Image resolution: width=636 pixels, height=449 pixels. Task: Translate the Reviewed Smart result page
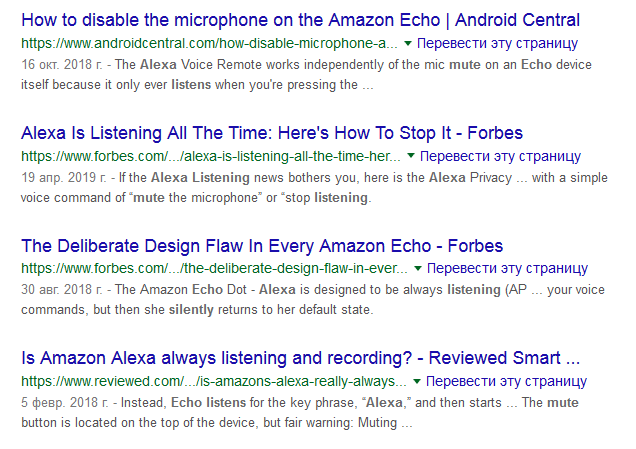coord(507,382)
